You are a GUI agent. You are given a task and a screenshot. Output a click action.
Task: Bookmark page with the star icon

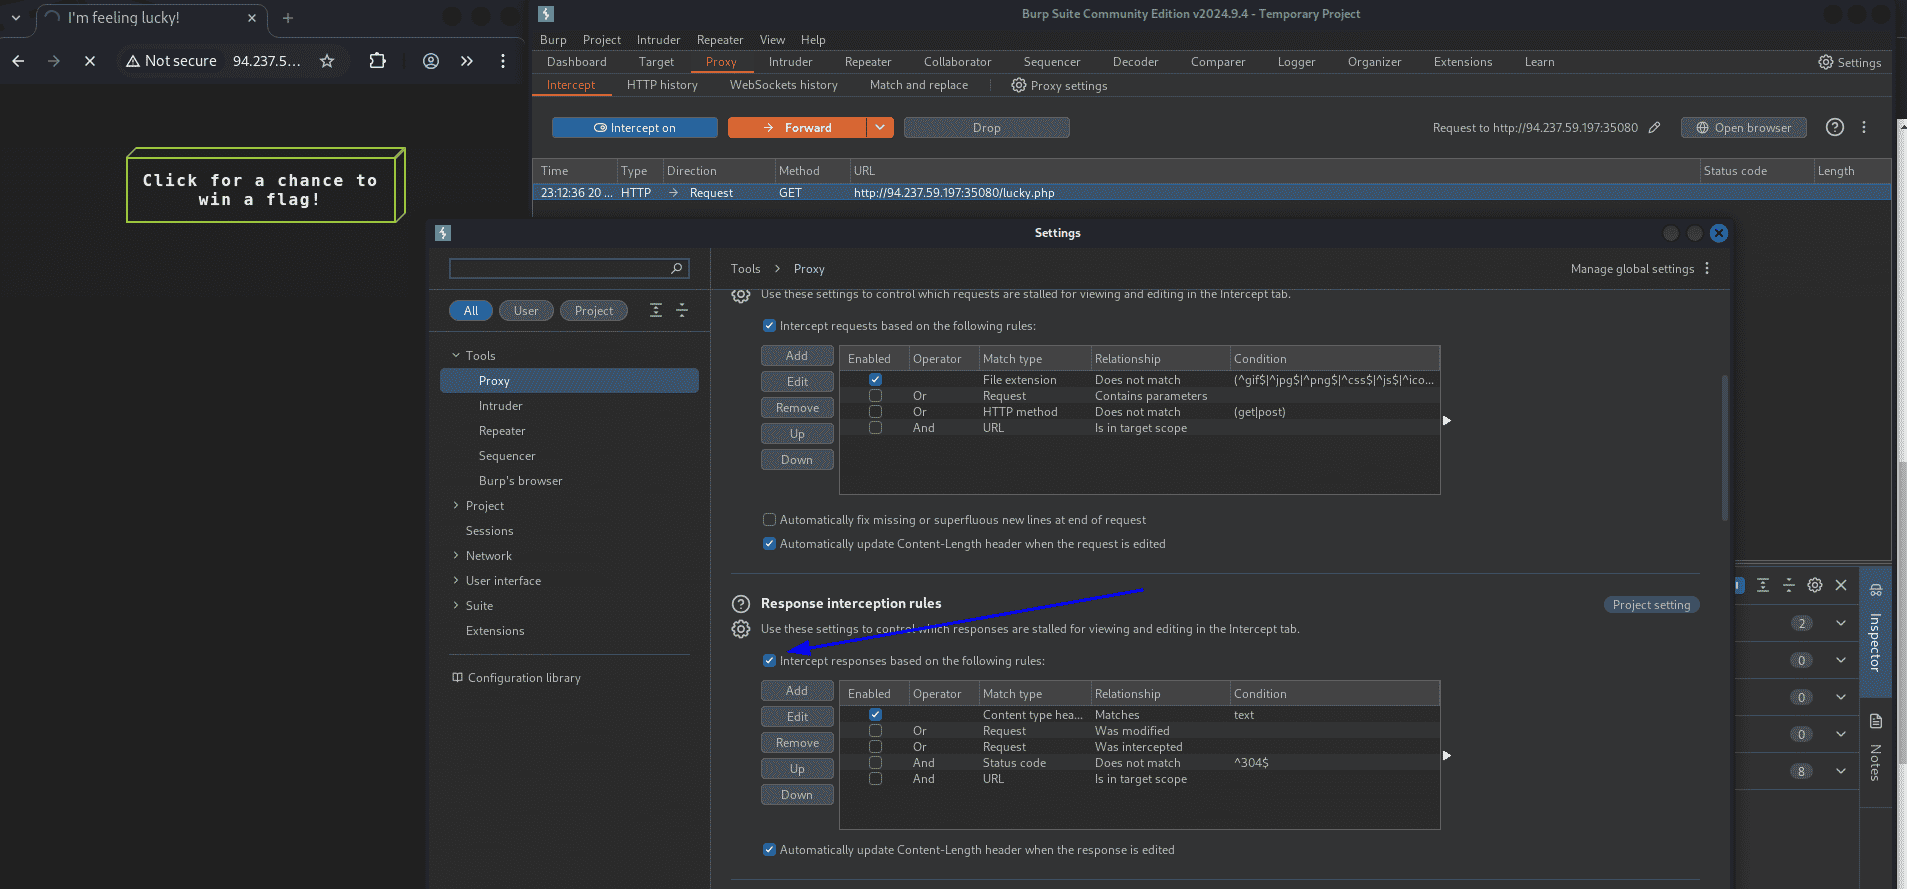(327, 61)
